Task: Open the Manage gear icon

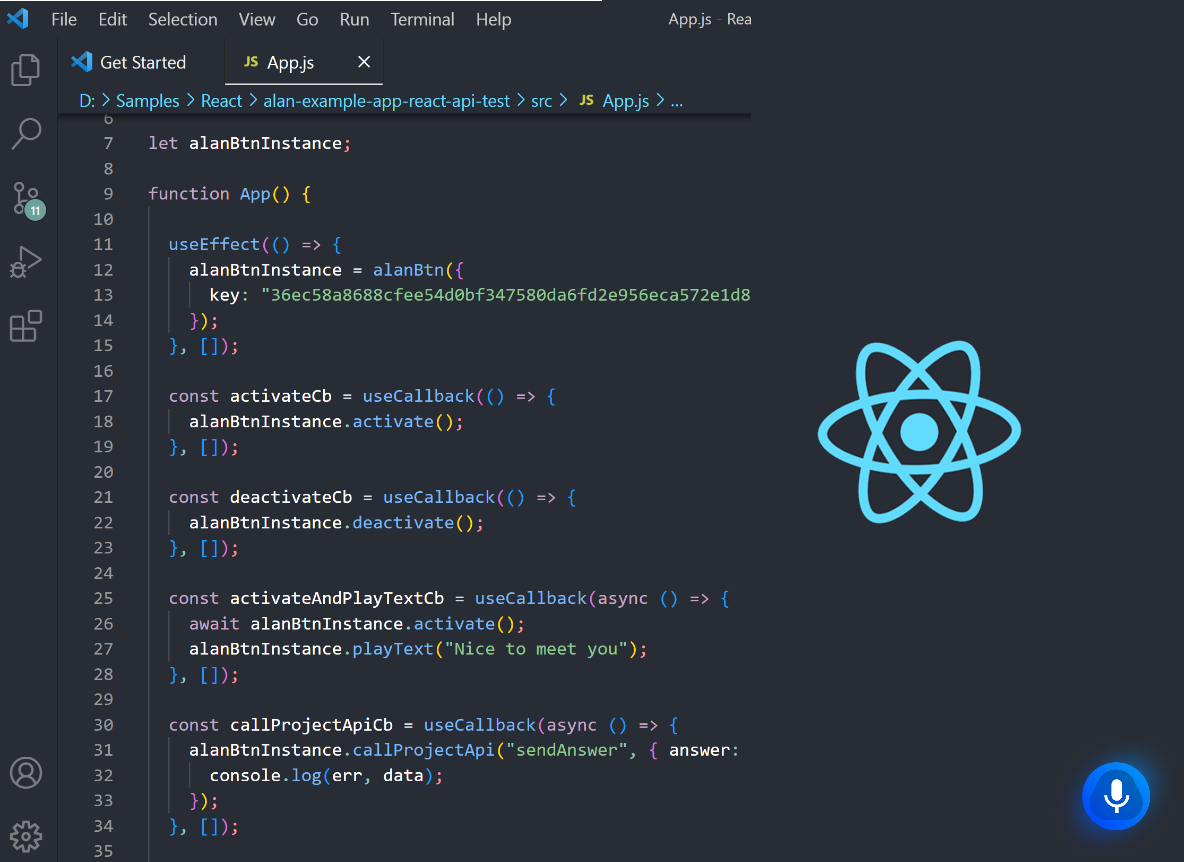Action: pos(26,836)
